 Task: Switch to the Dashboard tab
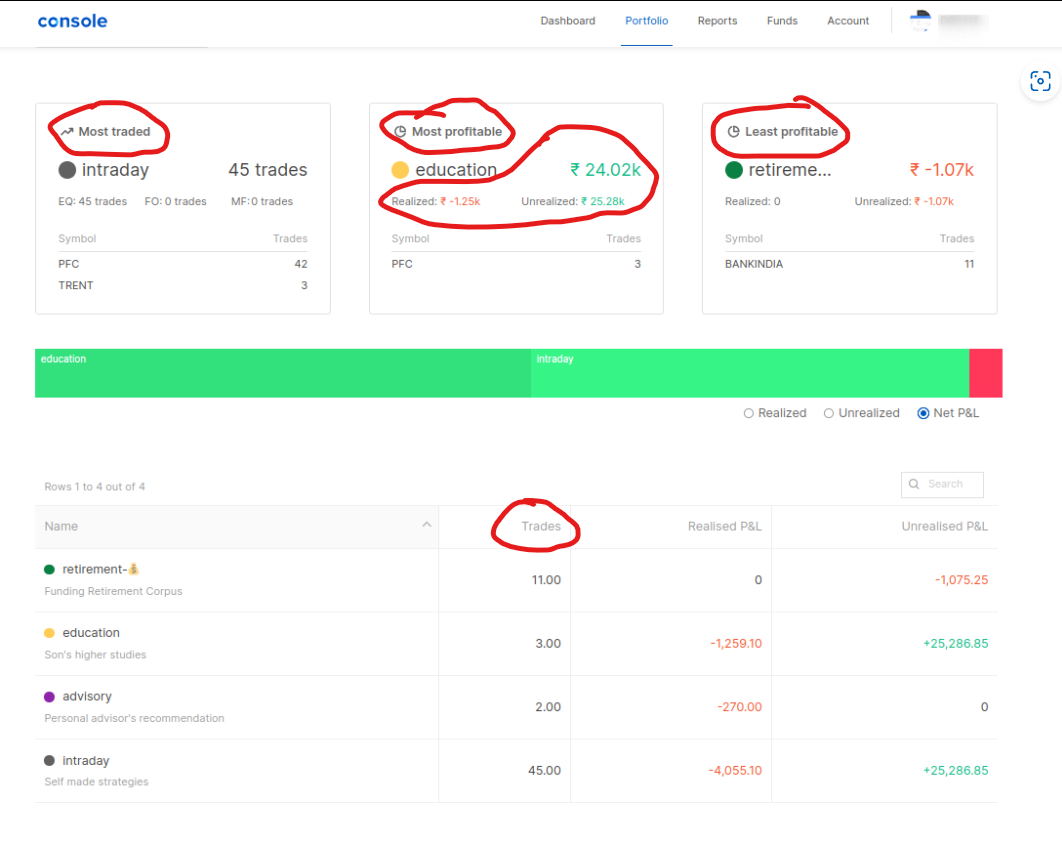[567, 20]
